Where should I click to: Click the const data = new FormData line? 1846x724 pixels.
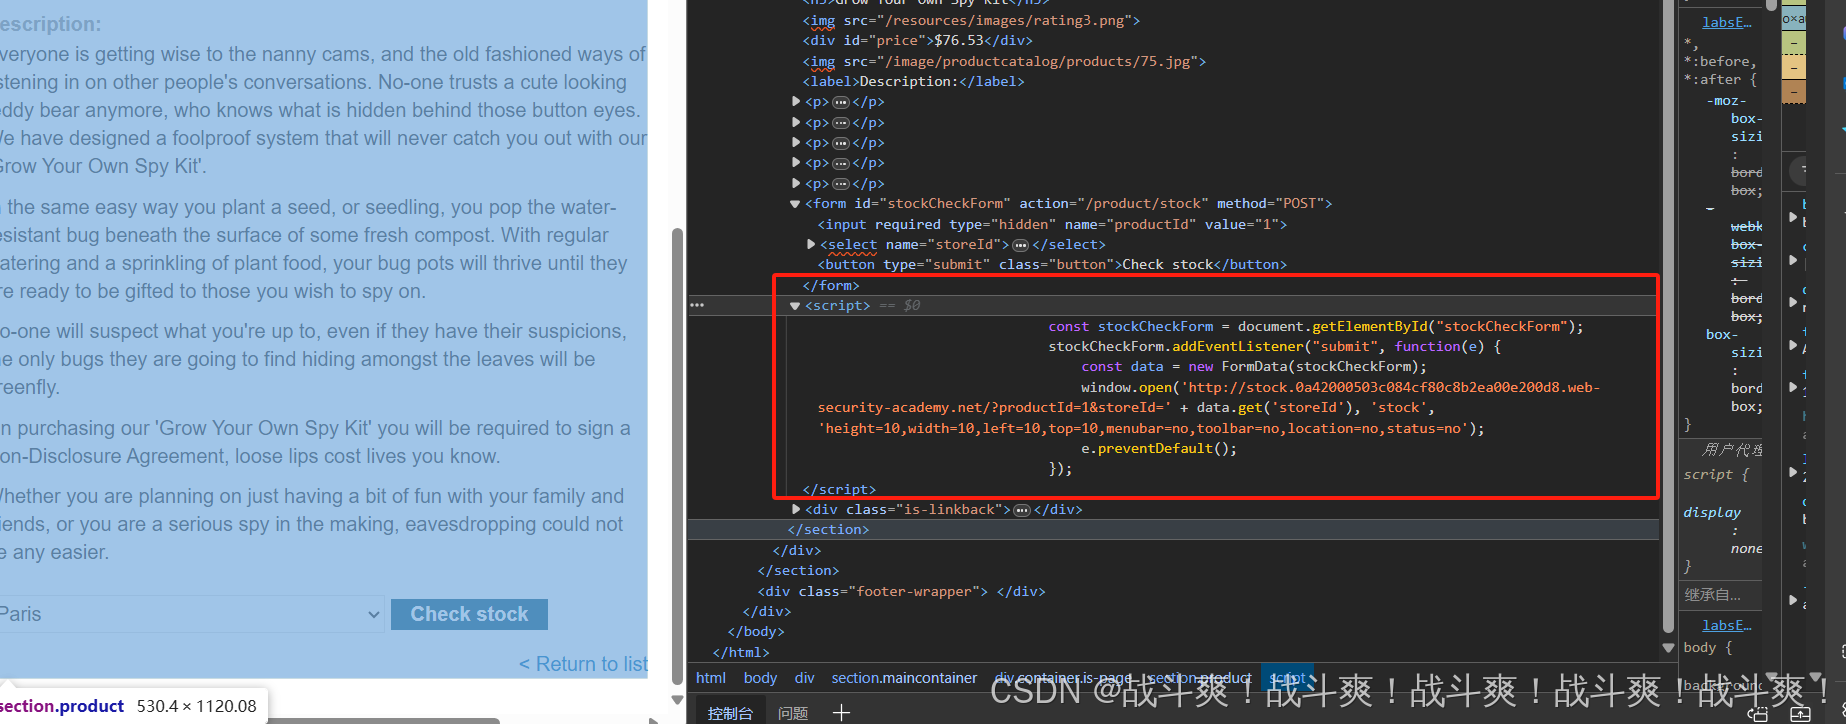1254,367
